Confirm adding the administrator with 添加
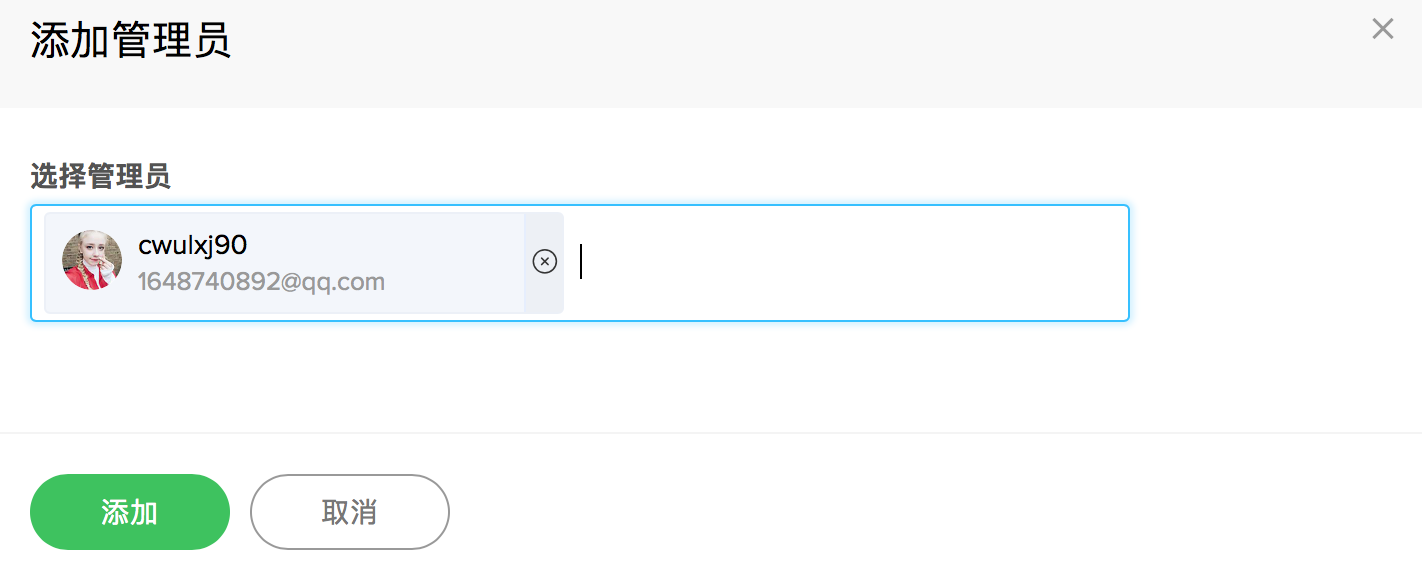Viewport: 1422px width, 566px height. tap(130, 512)
